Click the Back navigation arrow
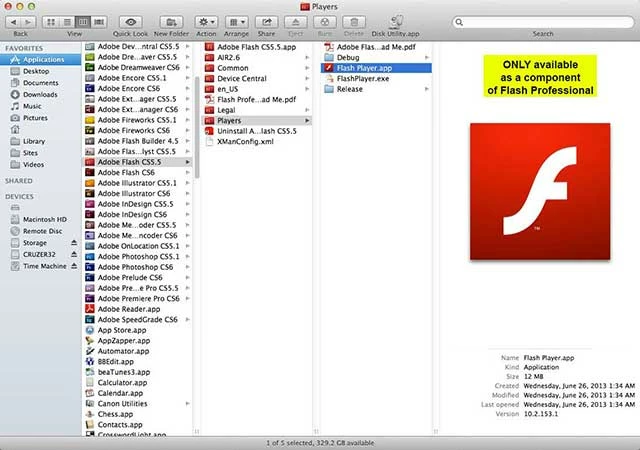Image resolution: width=640 pixels, height=450 pixels. pyautogui.click(x=13, y=22)
